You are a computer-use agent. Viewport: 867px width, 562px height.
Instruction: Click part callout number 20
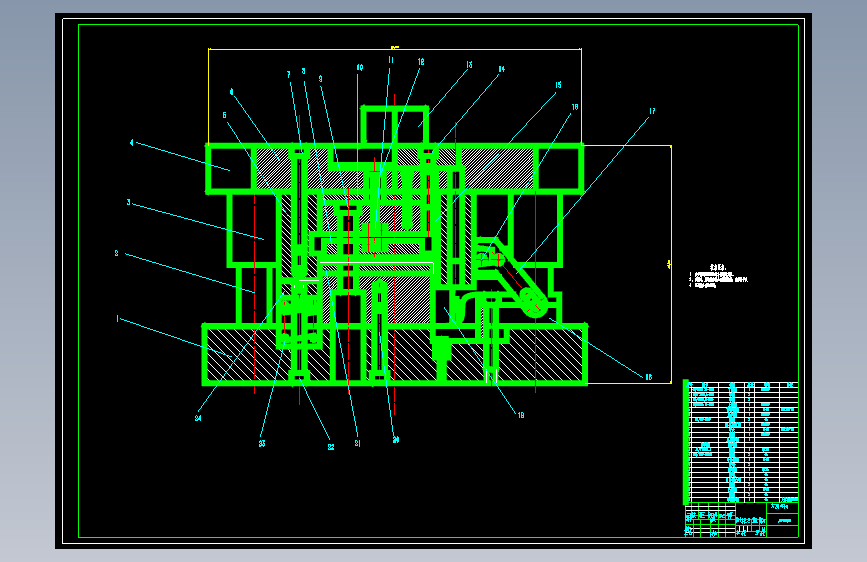(x=395, y=440)
